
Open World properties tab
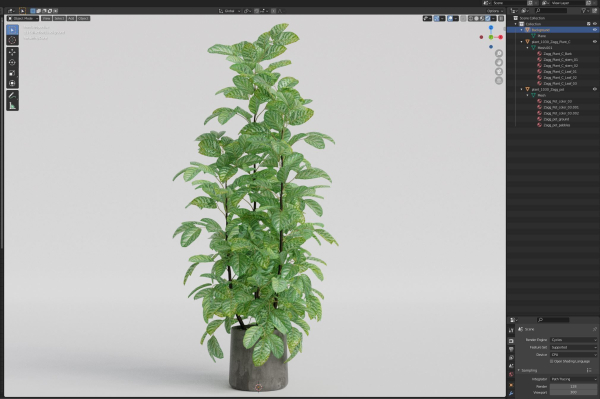[511, 374]
